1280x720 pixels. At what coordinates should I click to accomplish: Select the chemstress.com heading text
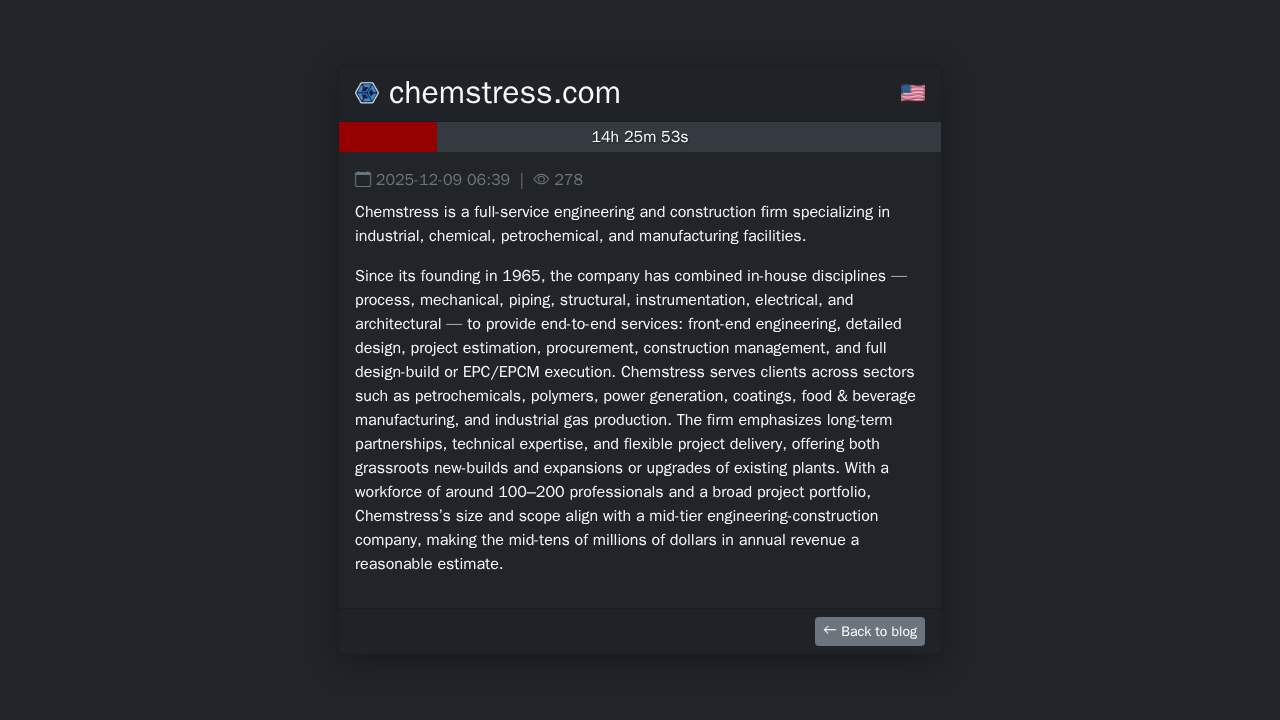[504, 93]
